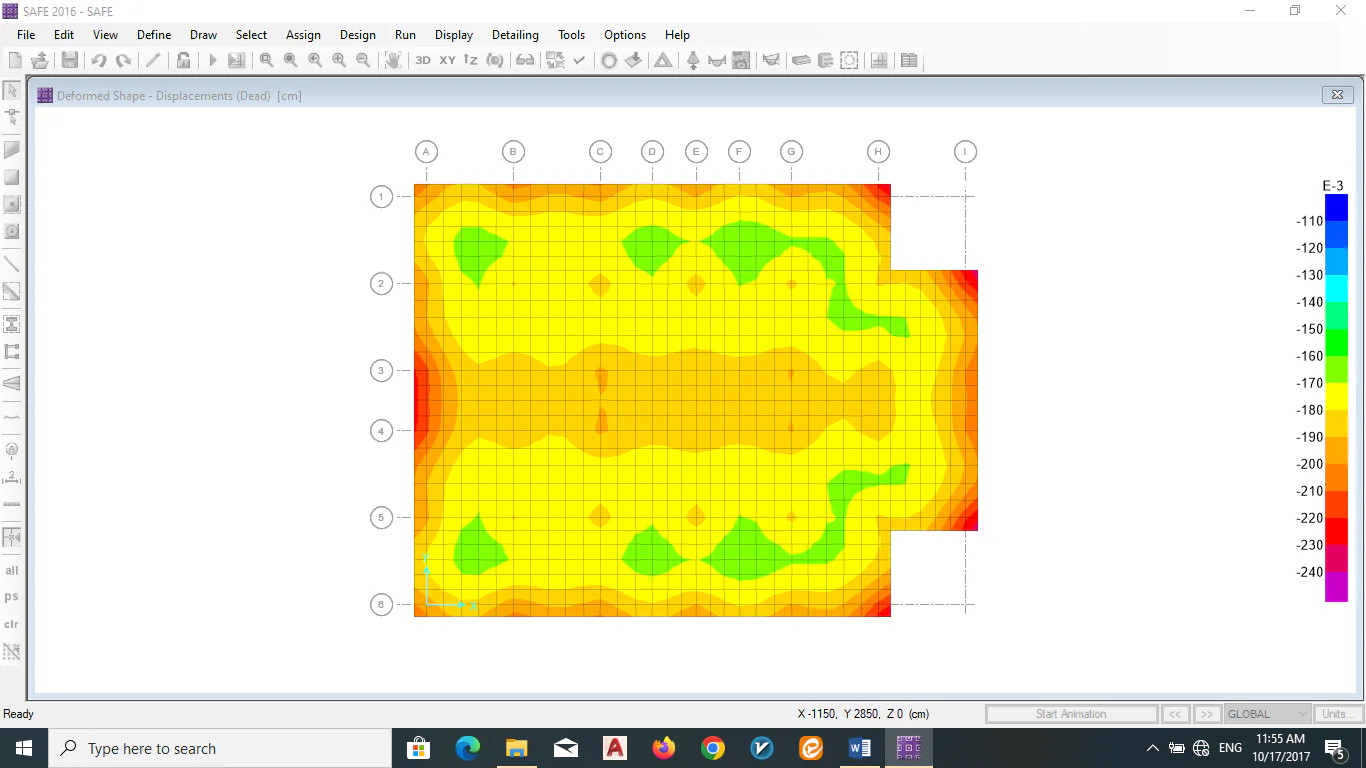Open the GLOBAL coordinate system dropdown
The width and height of the screenshot is (1366, 768).
pos(1267,714)
